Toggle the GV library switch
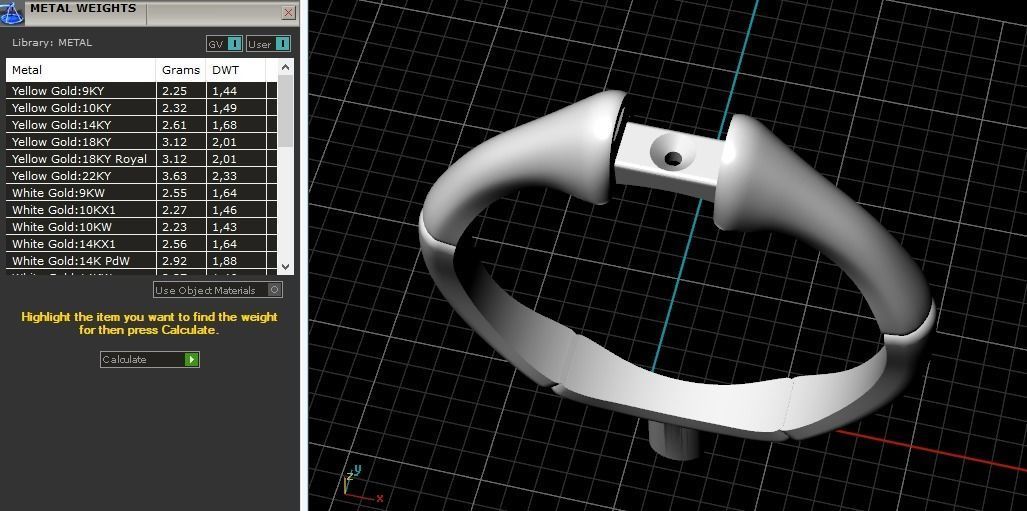 (225, 44)
